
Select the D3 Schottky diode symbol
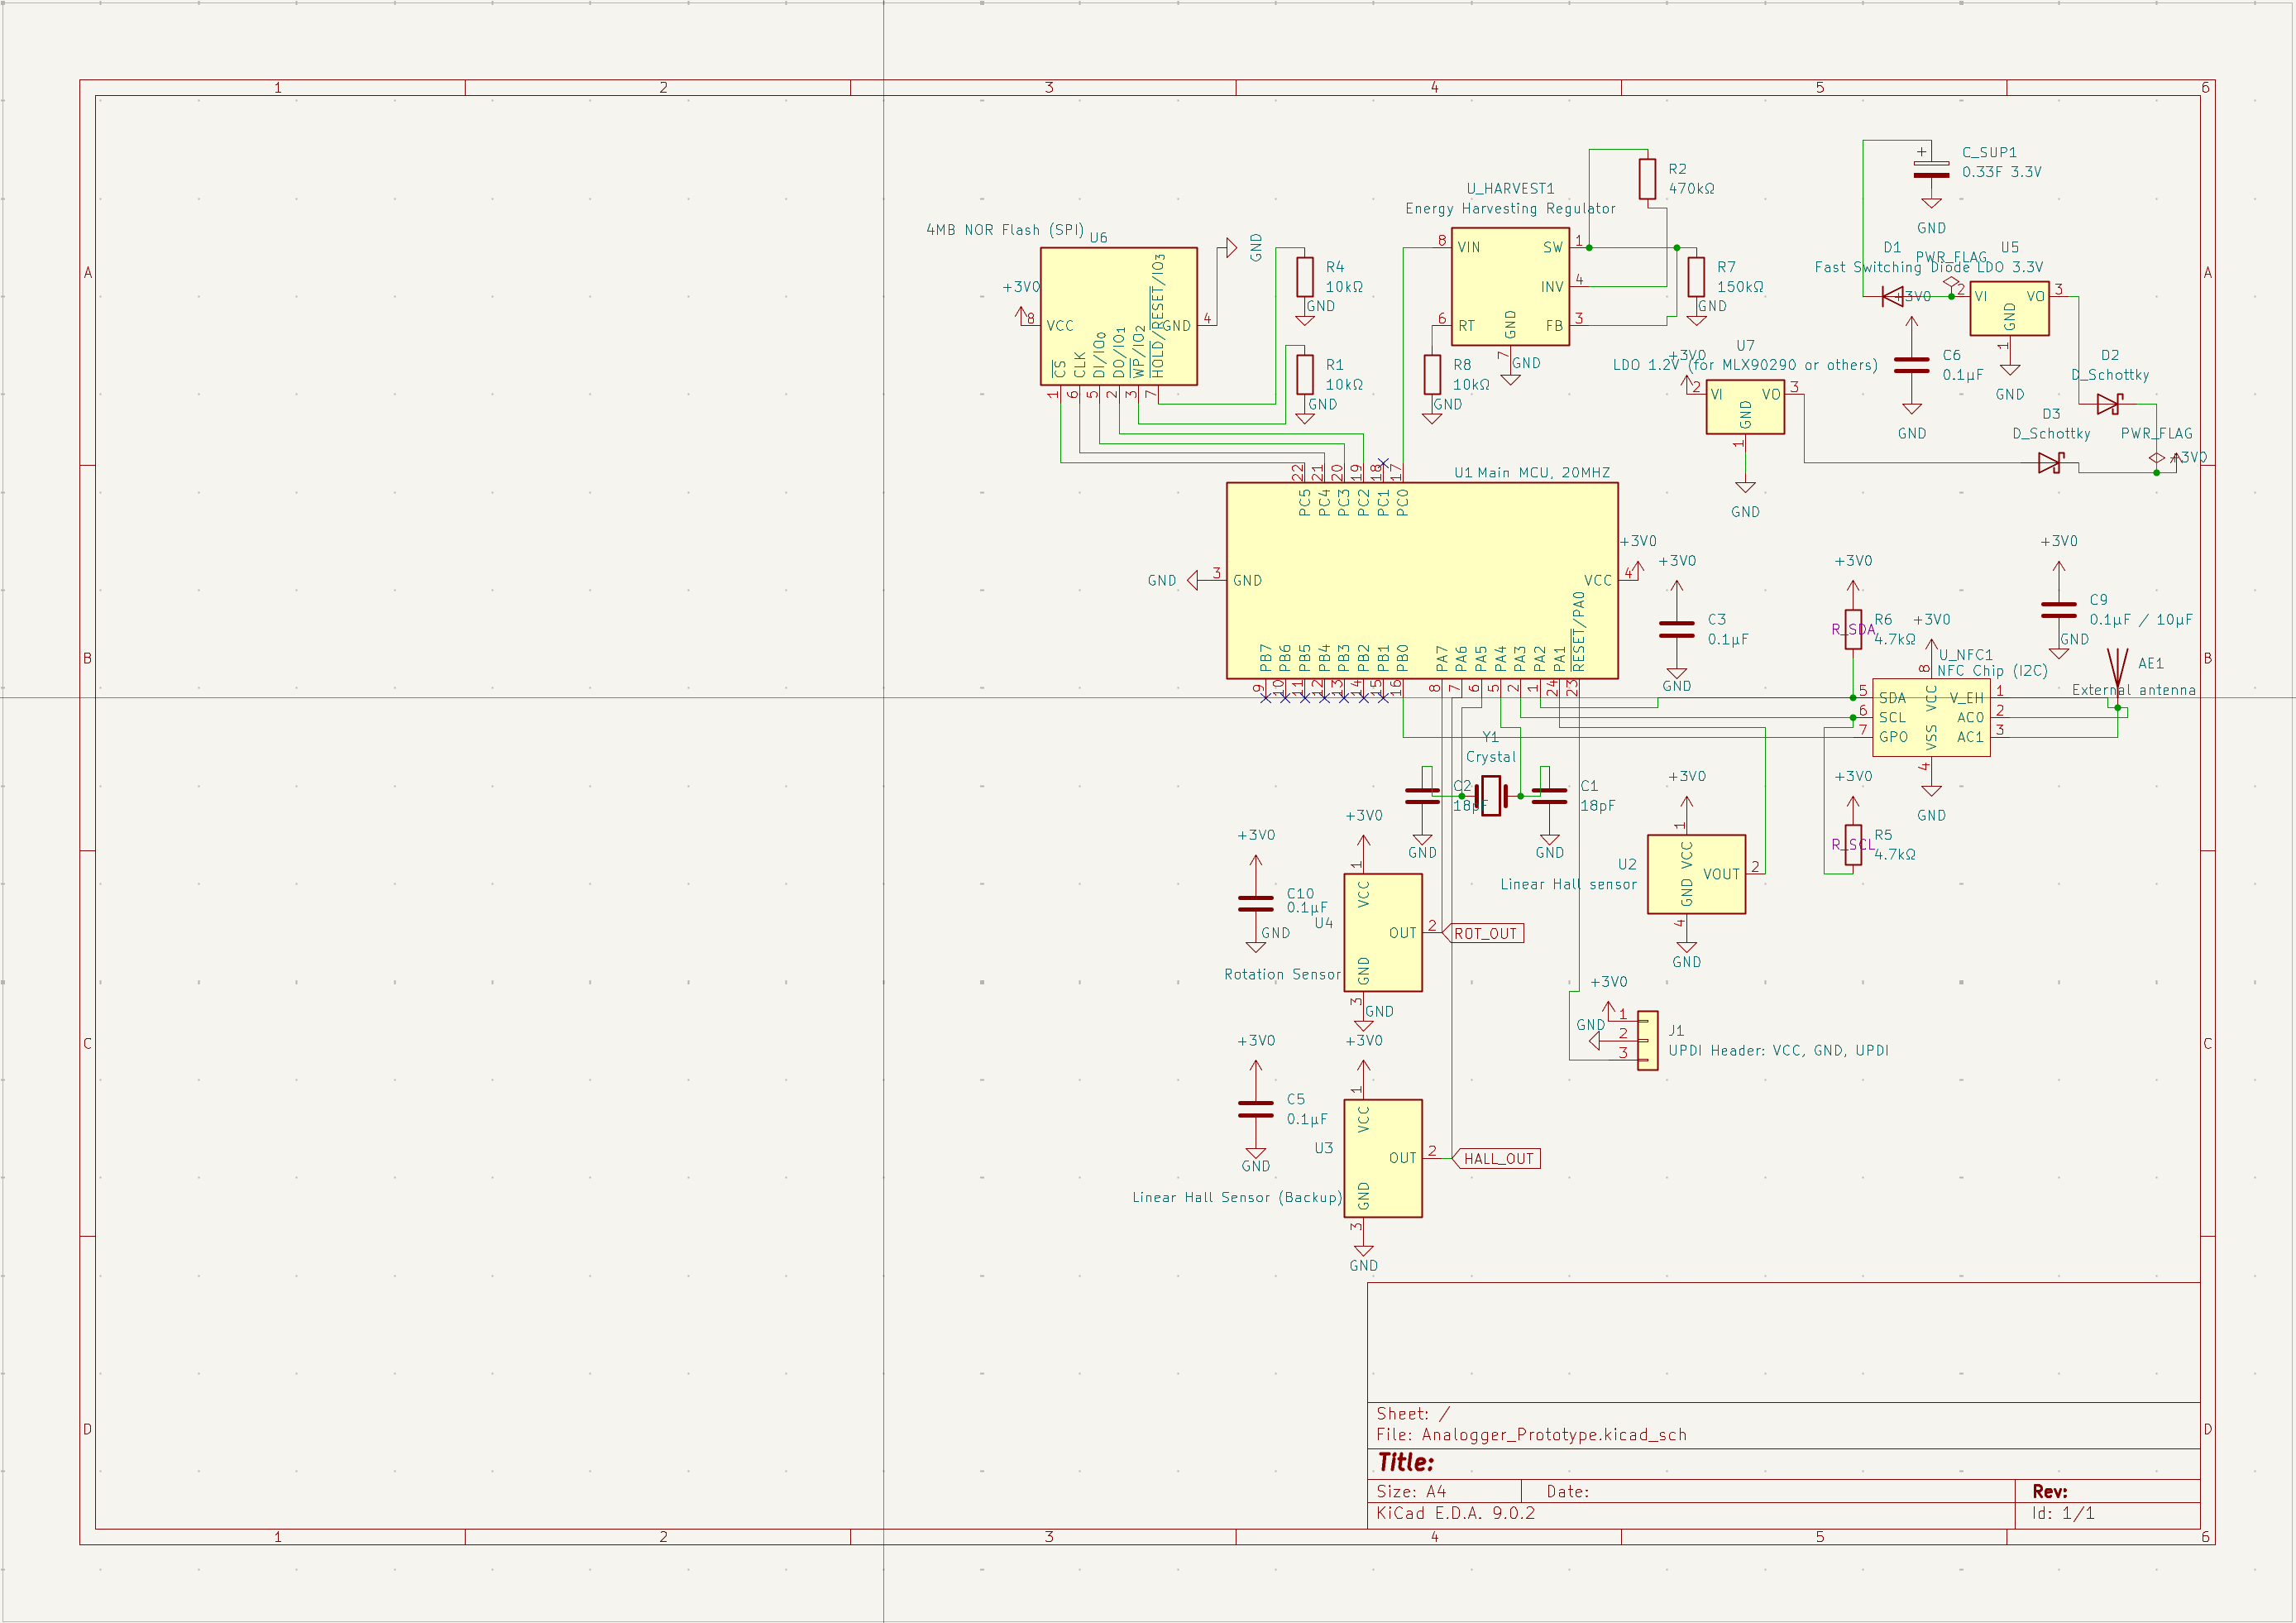(2050, 463)
